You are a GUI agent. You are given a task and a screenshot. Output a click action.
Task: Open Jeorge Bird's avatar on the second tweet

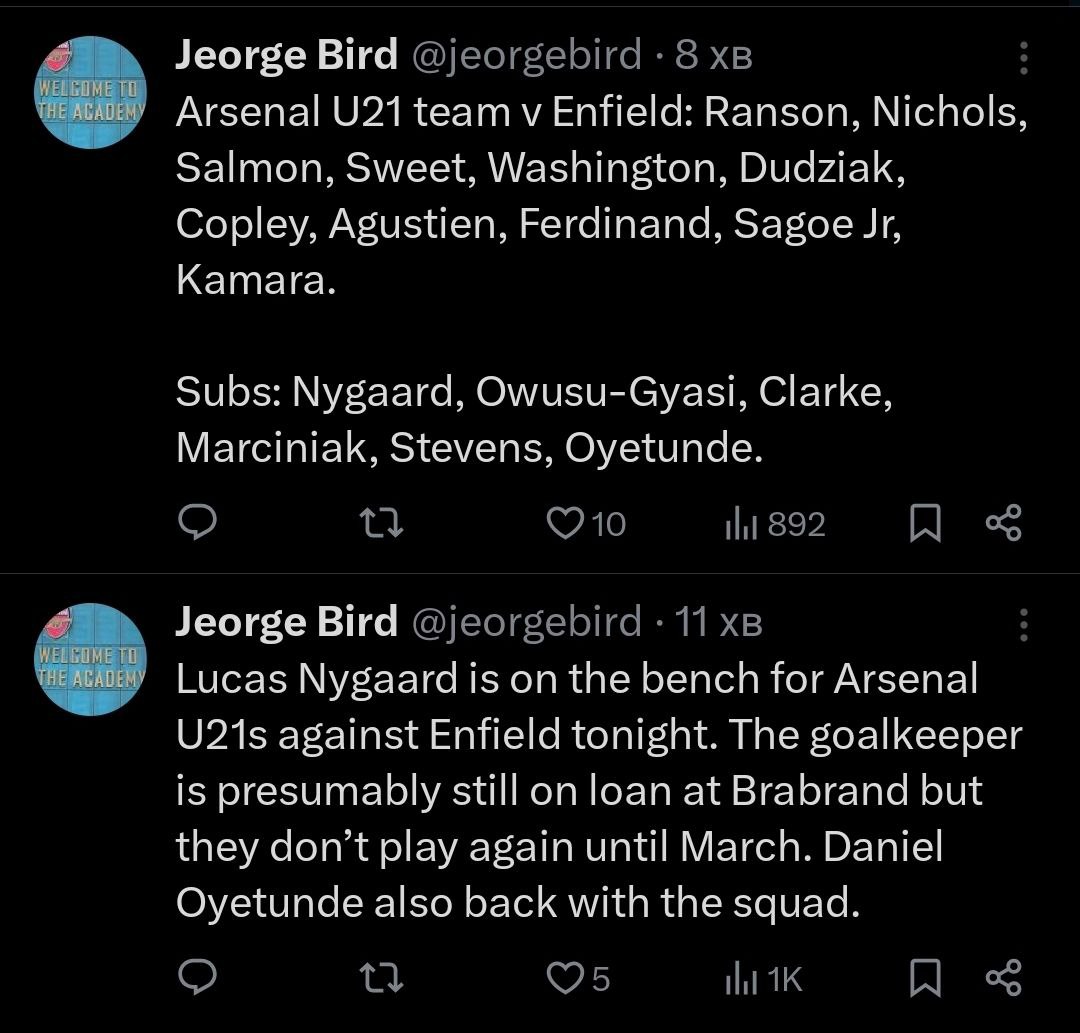coord(91,659)
